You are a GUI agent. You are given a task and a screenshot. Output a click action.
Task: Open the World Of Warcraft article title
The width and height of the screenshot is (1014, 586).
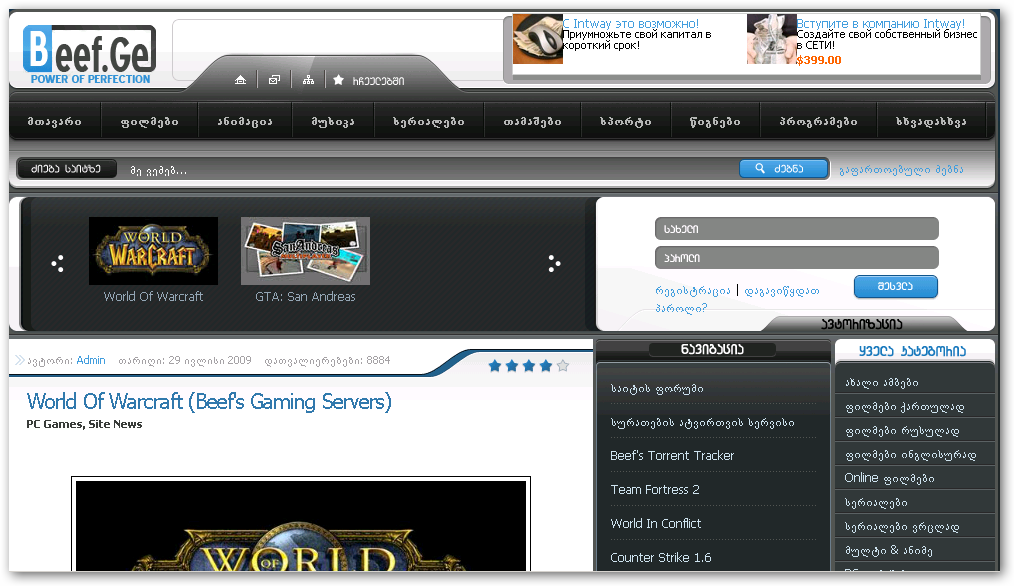(x=209, y=402)
